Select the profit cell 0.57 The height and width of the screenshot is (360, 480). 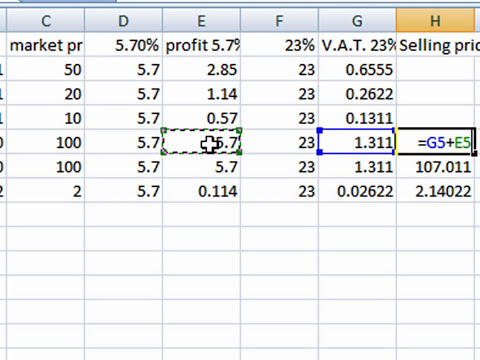pos(201,118)
